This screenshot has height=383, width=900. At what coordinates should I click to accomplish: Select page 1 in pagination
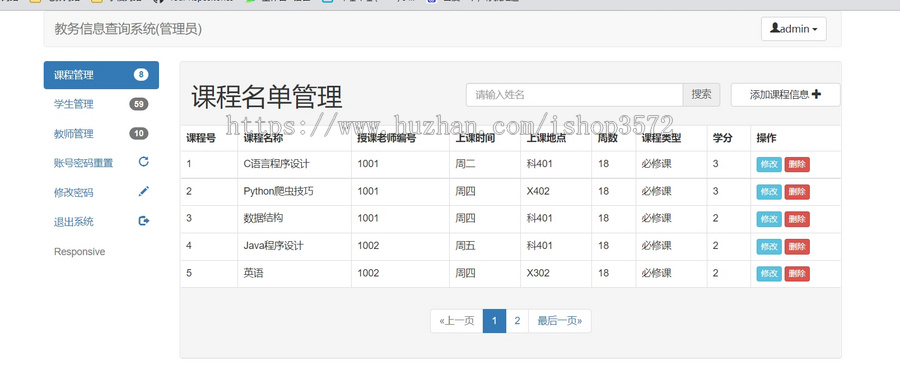[495, 321]
